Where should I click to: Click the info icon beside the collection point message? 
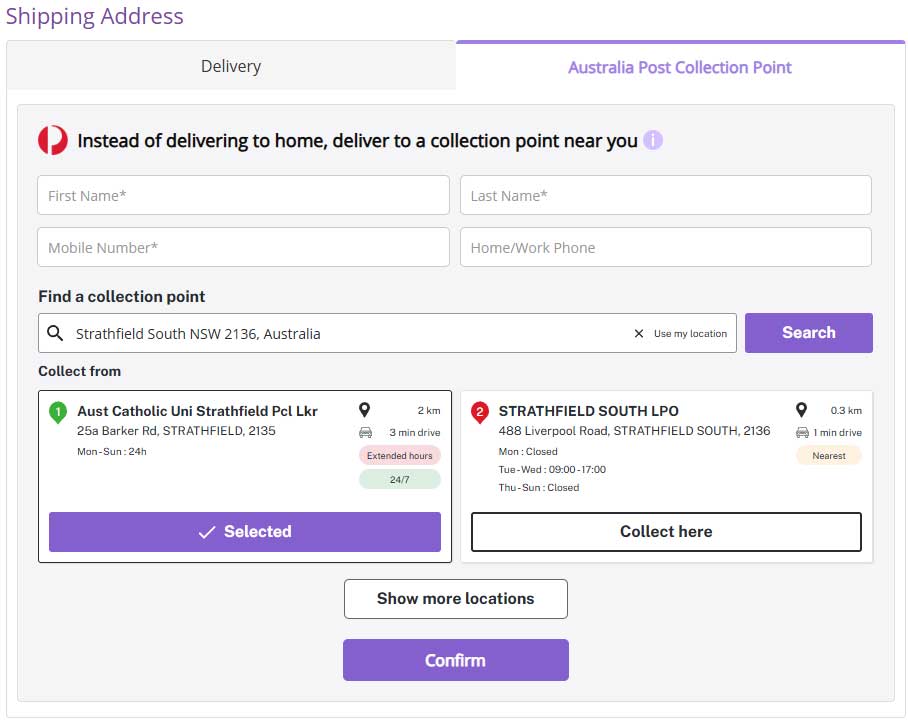(x=651, y=140)
